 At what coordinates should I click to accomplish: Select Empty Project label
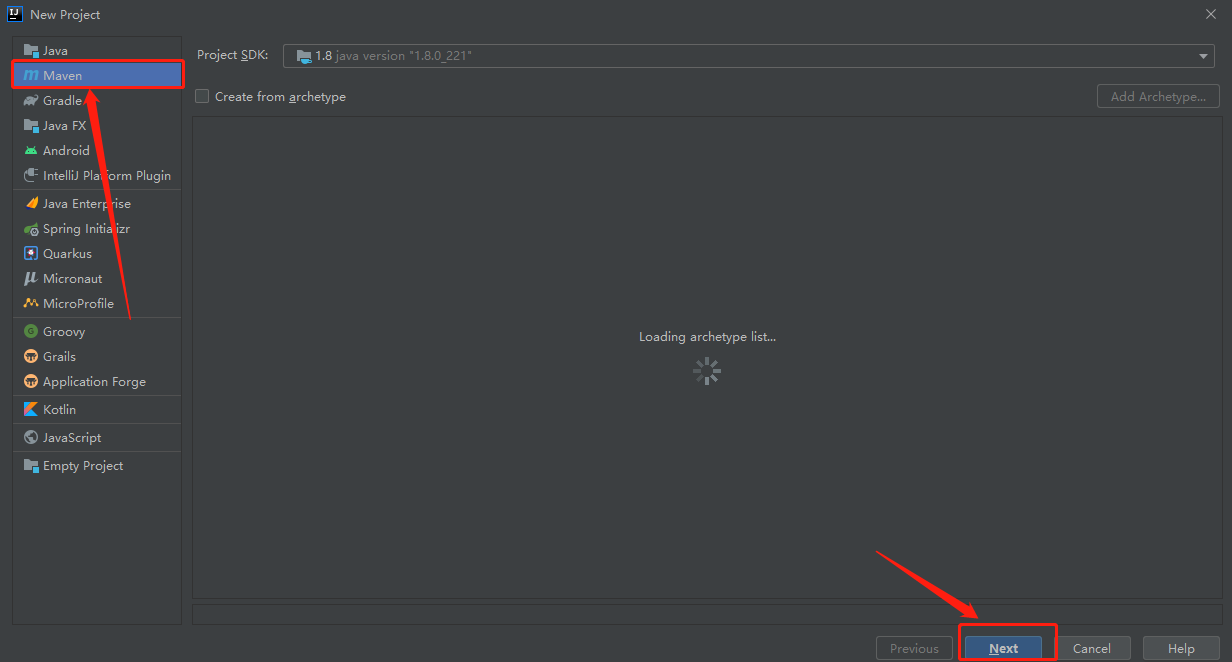(83, 465)
